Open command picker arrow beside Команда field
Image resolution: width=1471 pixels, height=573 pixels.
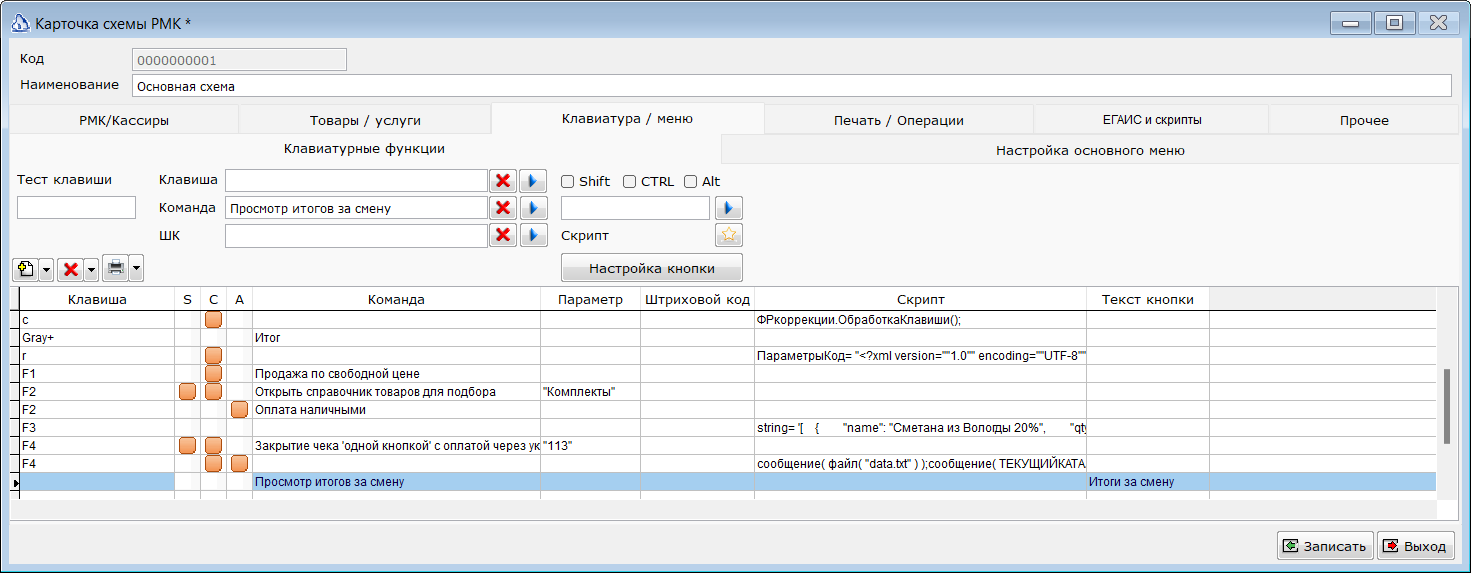coord(533,208)
